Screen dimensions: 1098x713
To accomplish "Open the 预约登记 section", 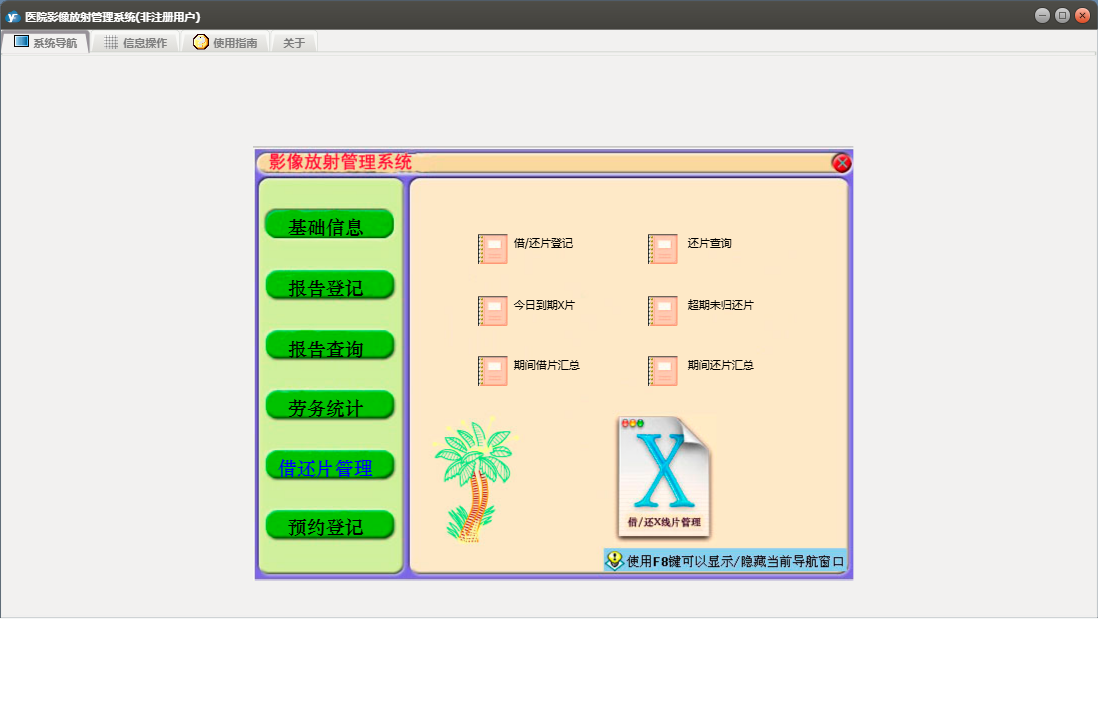I will pyautogui.click(x=329, y=526).
